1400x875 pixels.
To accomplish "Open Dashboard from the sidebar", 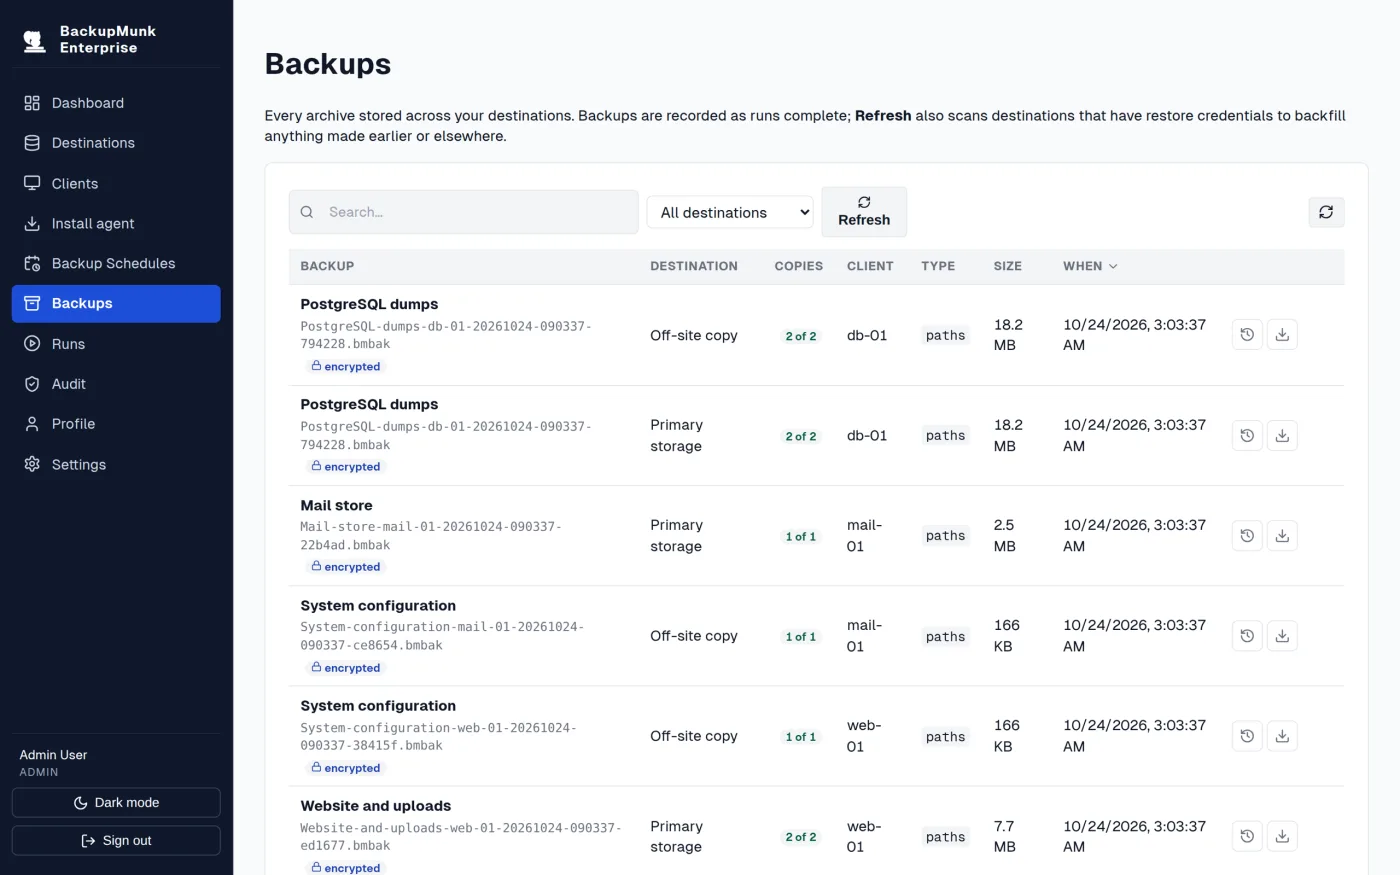I will (x=116, y=103).
